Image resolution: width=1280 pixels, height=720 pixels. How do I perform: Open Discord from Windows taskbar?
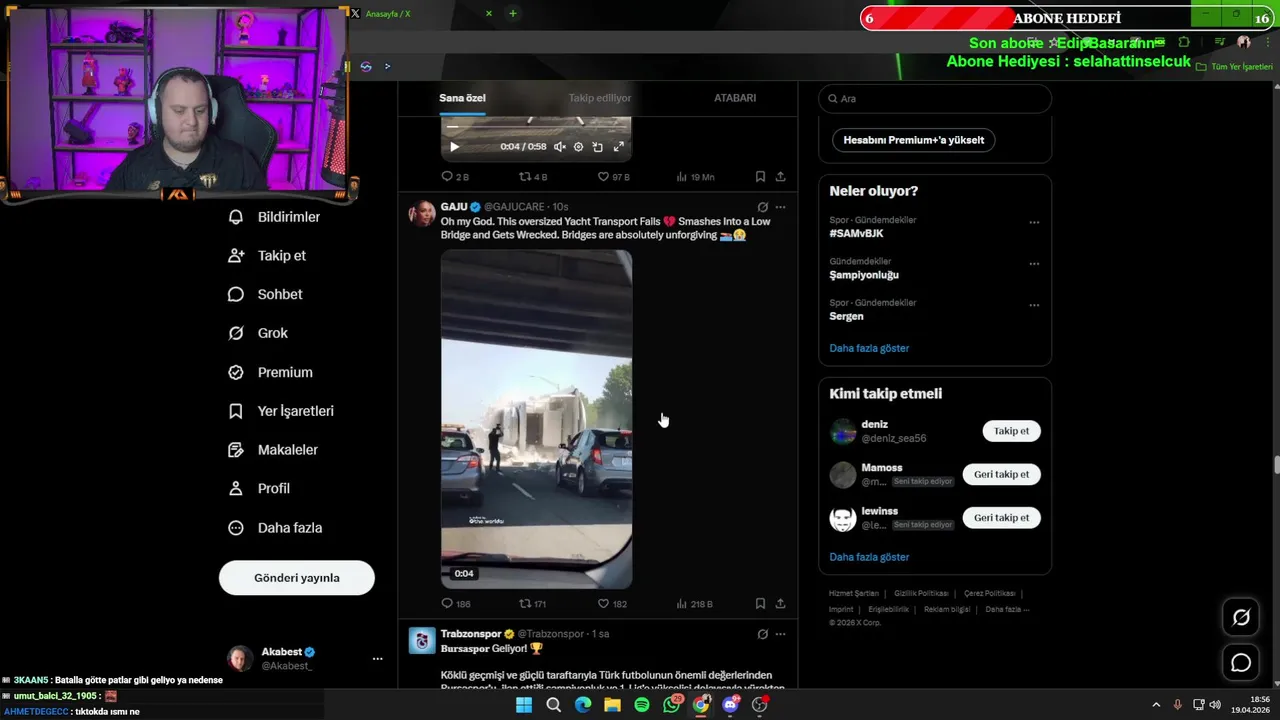pyautogui.click(x=731, y=705)
